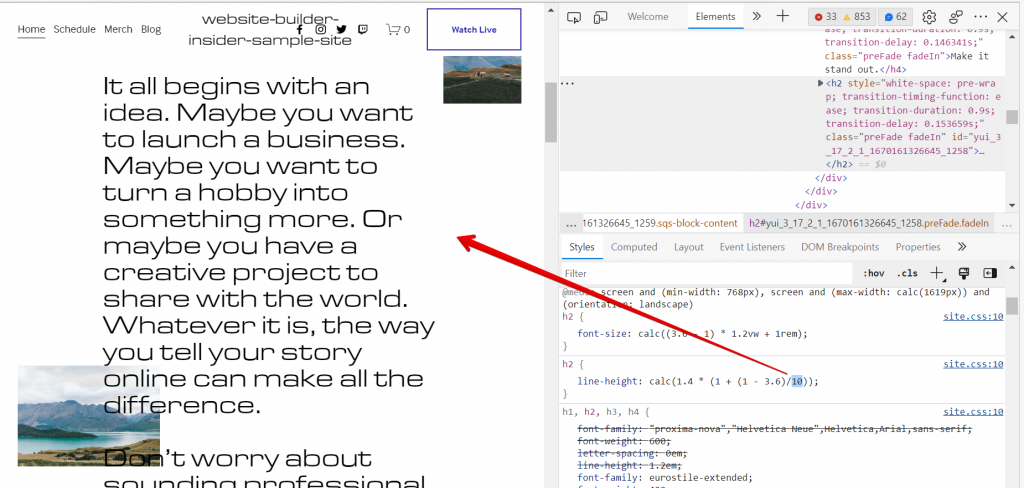Click the webpage vertical scrollbar thumb
The height and width of the screenshot is (488, 1024).
[550, 111]
